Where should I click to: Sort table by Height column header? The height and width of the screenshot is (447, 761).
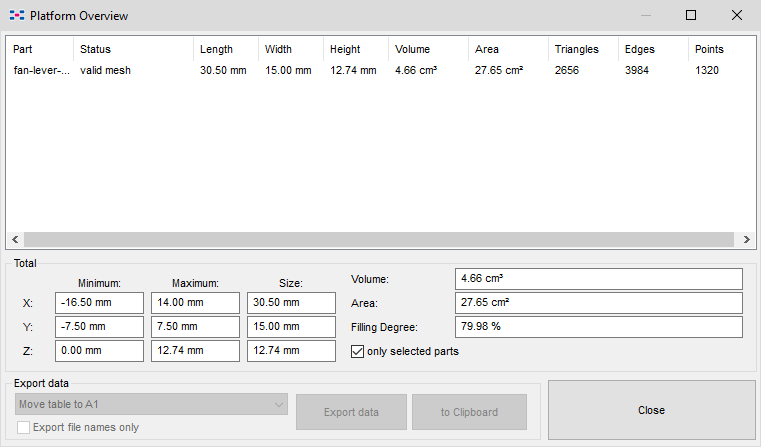(356, 49)
